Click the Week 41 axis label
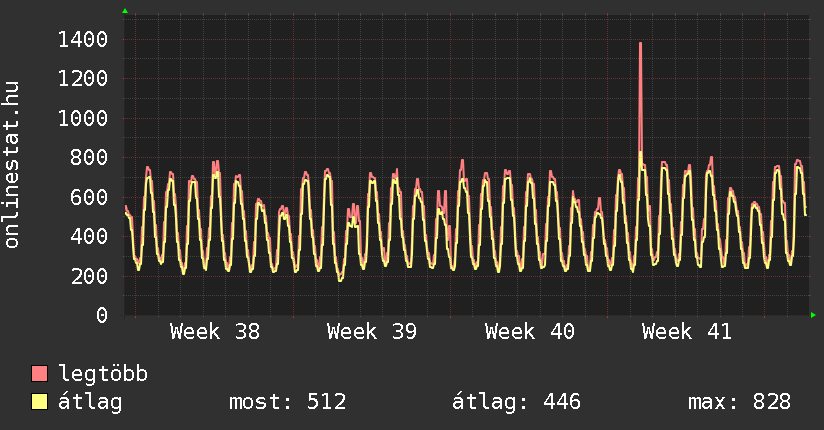 (x=686, y=332)
